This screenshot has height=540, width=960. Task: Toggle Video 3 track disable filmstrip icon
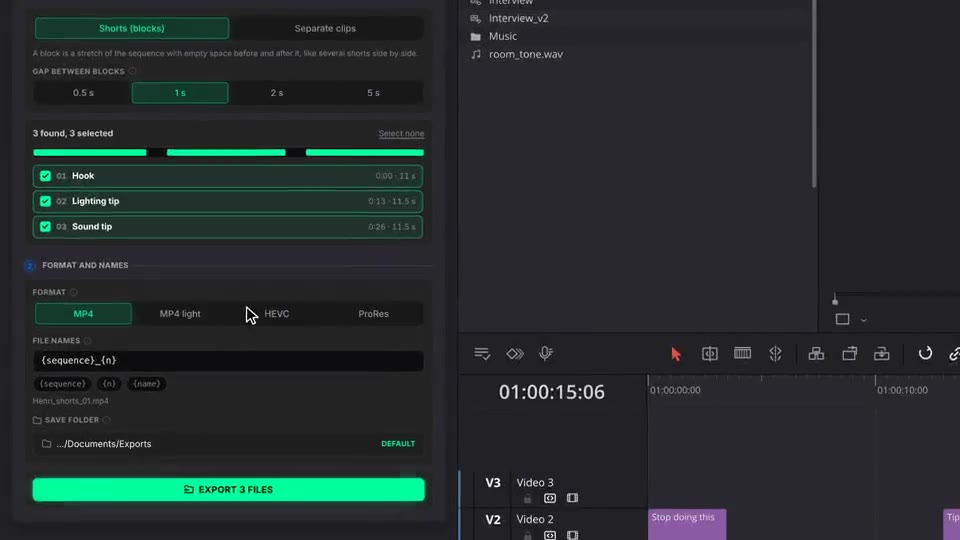pos(572,498)
